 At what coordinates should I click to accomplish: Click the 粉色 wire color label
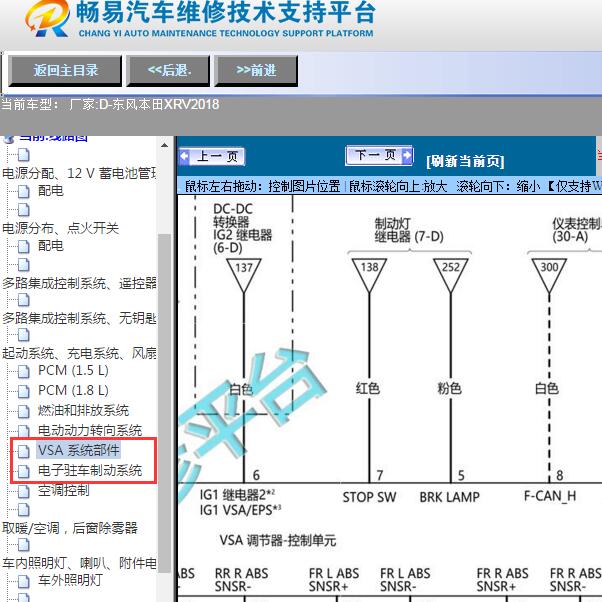(449, 388)
